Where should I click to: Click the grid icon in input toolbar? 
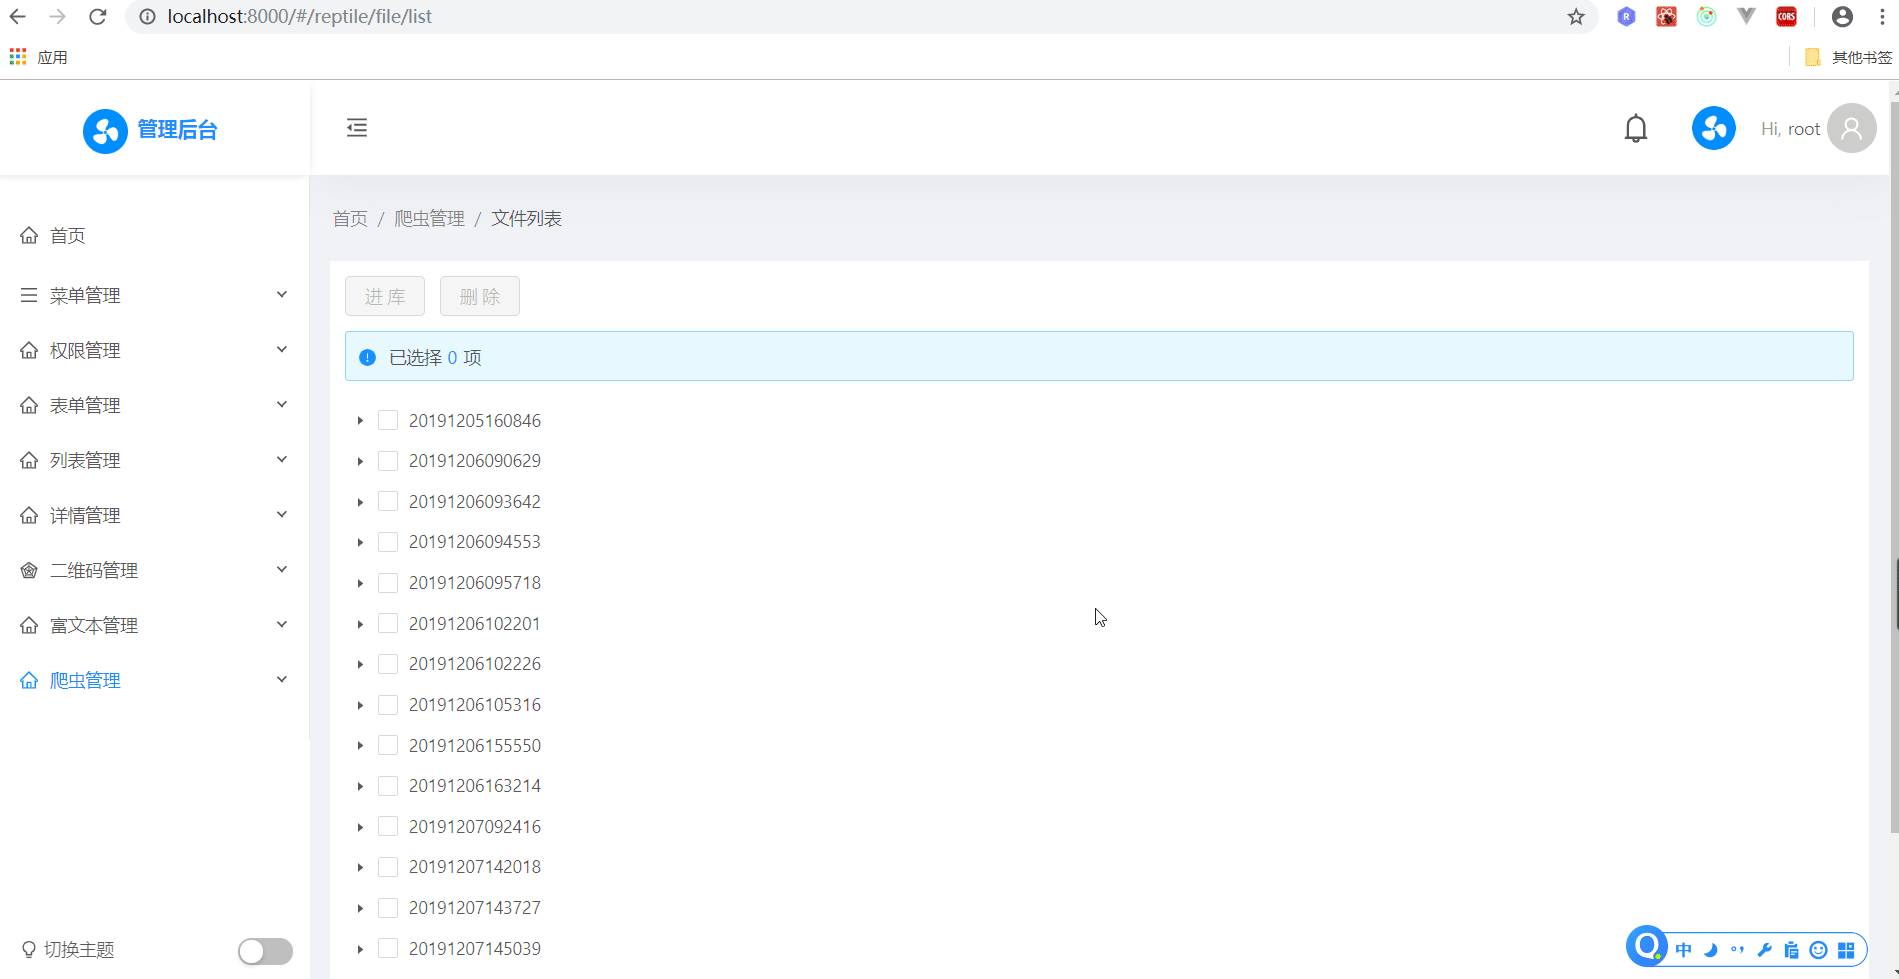(x=1846, y=950)
